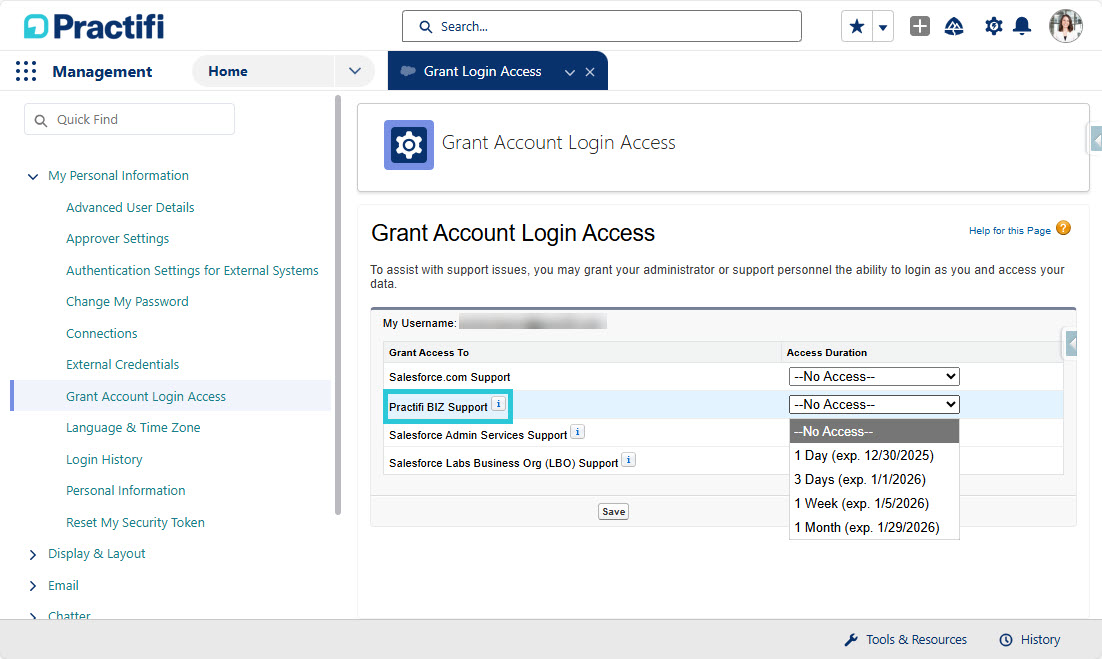Open the Grant Login Access tab menu chevron

[570, 72]
